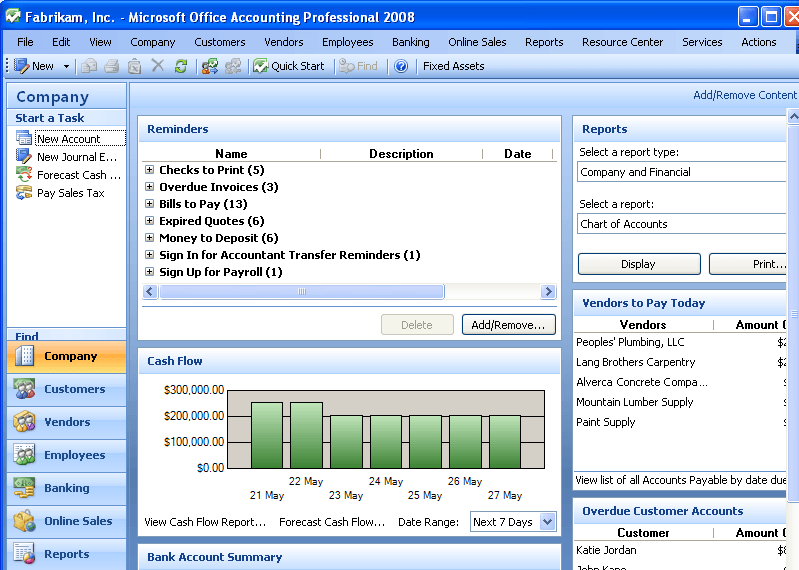Click the Print Preview toolbar icon
The image size is (799, 570).
click(135, 66)
